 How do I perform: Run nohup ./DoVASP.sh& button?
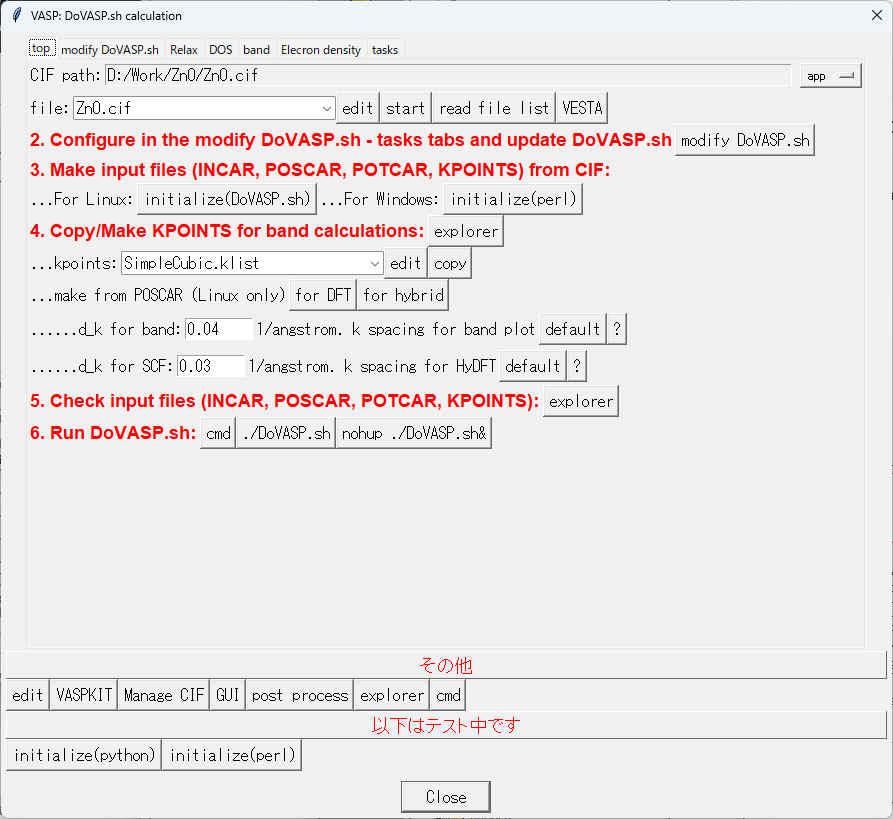pyautogui.click(x=414, y=433)
